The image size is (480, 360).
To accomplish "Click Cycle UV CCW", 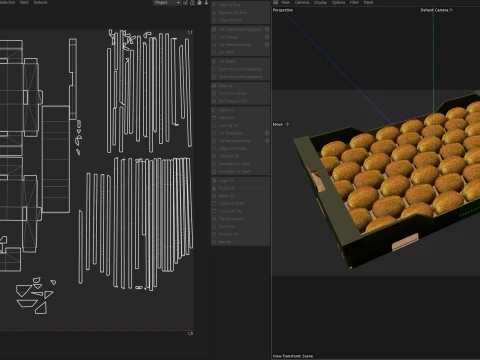I will [x=240, y=203].
